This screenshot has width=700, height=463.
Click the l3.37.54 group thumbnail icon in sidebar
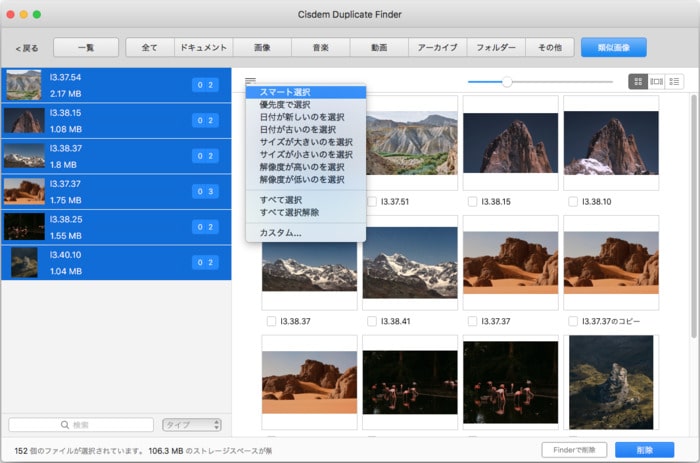tap(23, 85)
